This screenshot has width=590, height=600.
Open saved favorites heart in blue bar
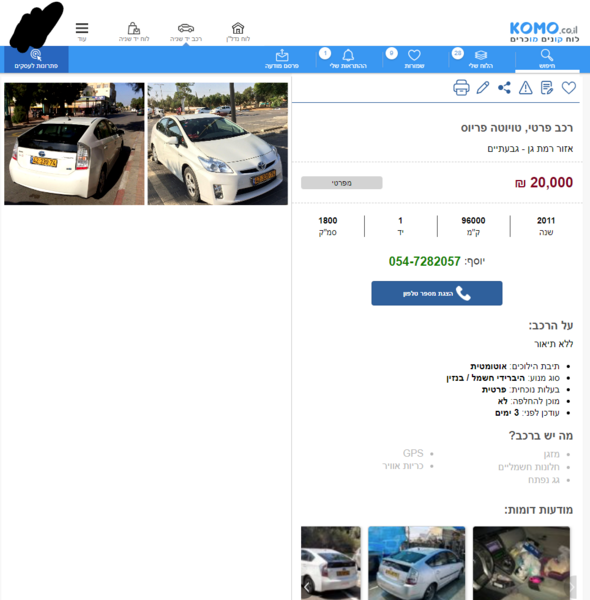pos(414,59)
